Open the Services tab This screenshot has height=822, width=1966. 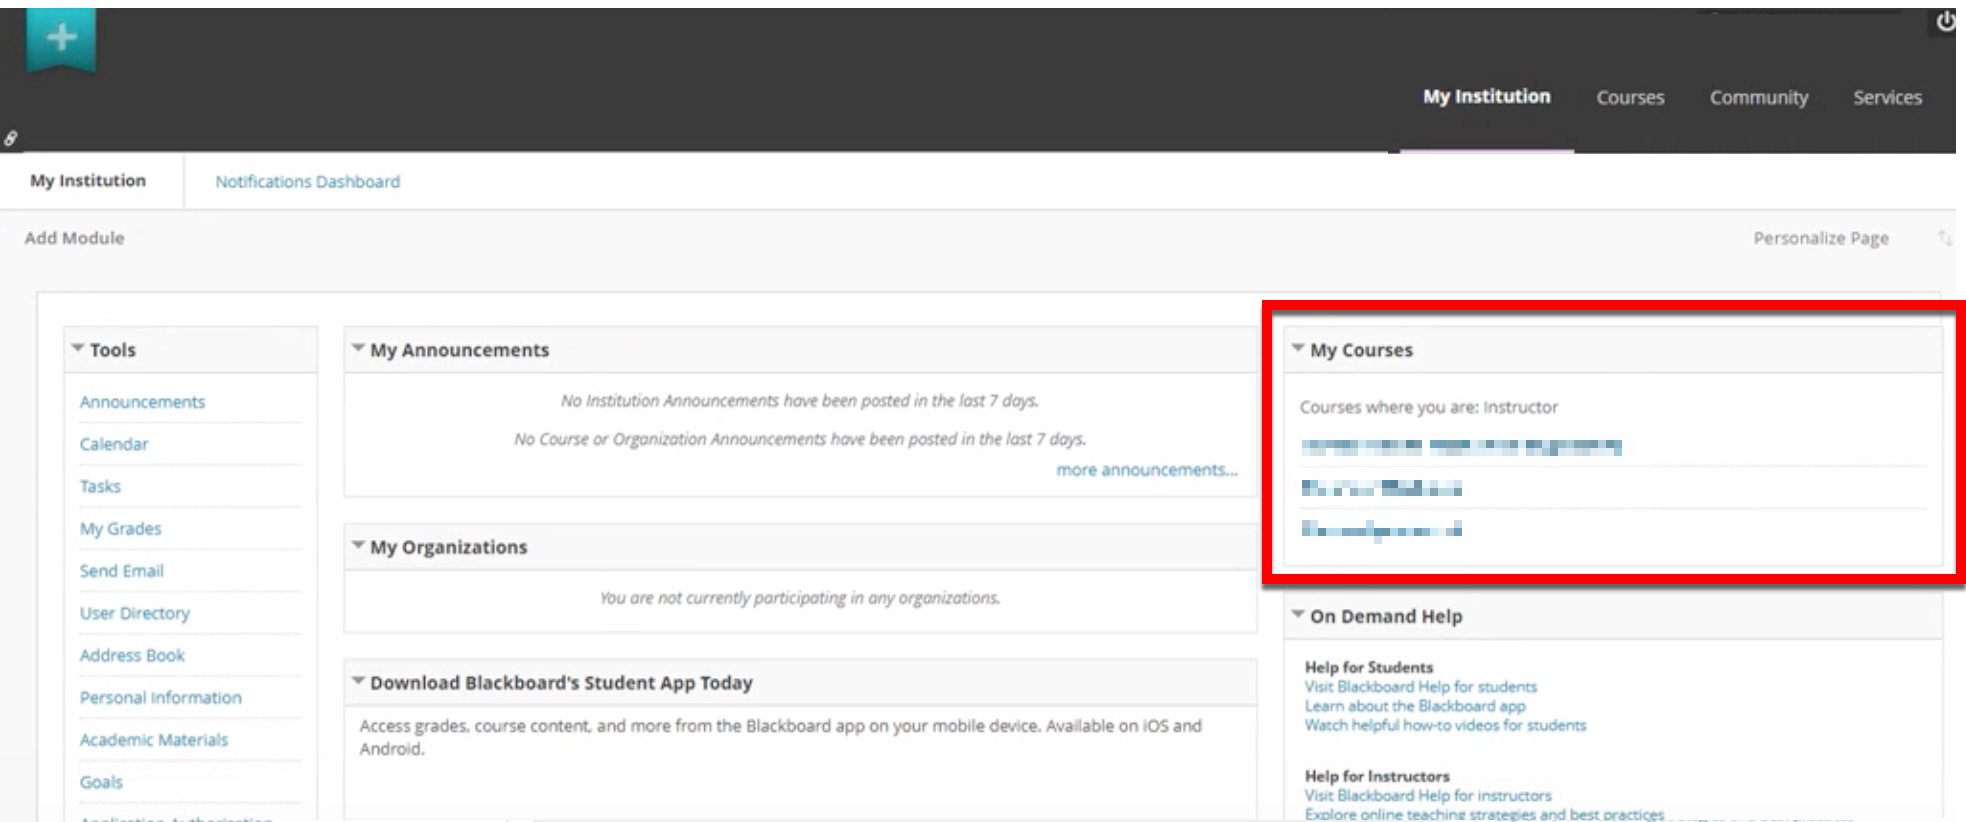click(x=1887, y=98)
